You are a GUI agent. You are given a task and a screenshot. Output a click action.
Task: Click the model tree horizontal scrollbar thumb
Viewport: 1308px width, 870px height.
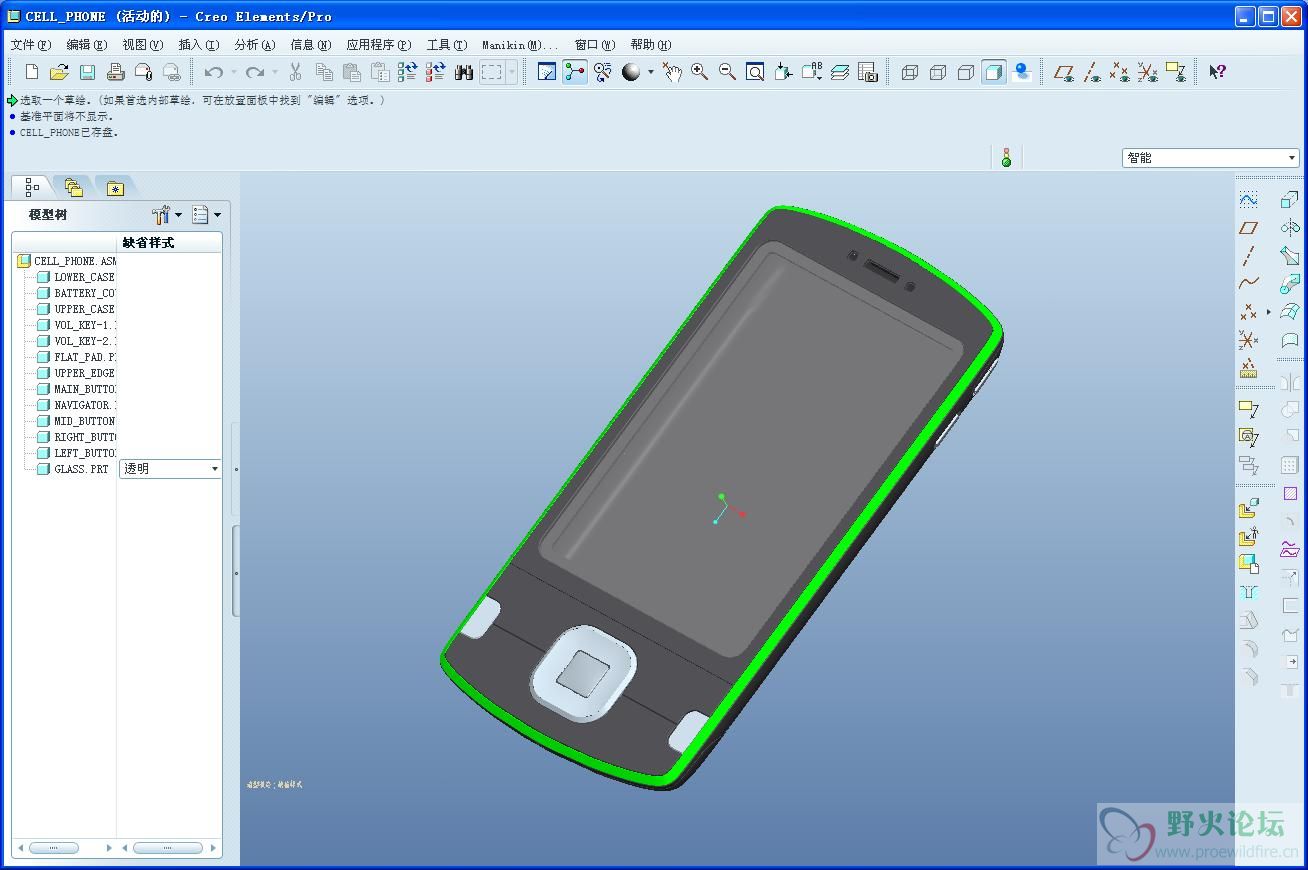[54, 848]
